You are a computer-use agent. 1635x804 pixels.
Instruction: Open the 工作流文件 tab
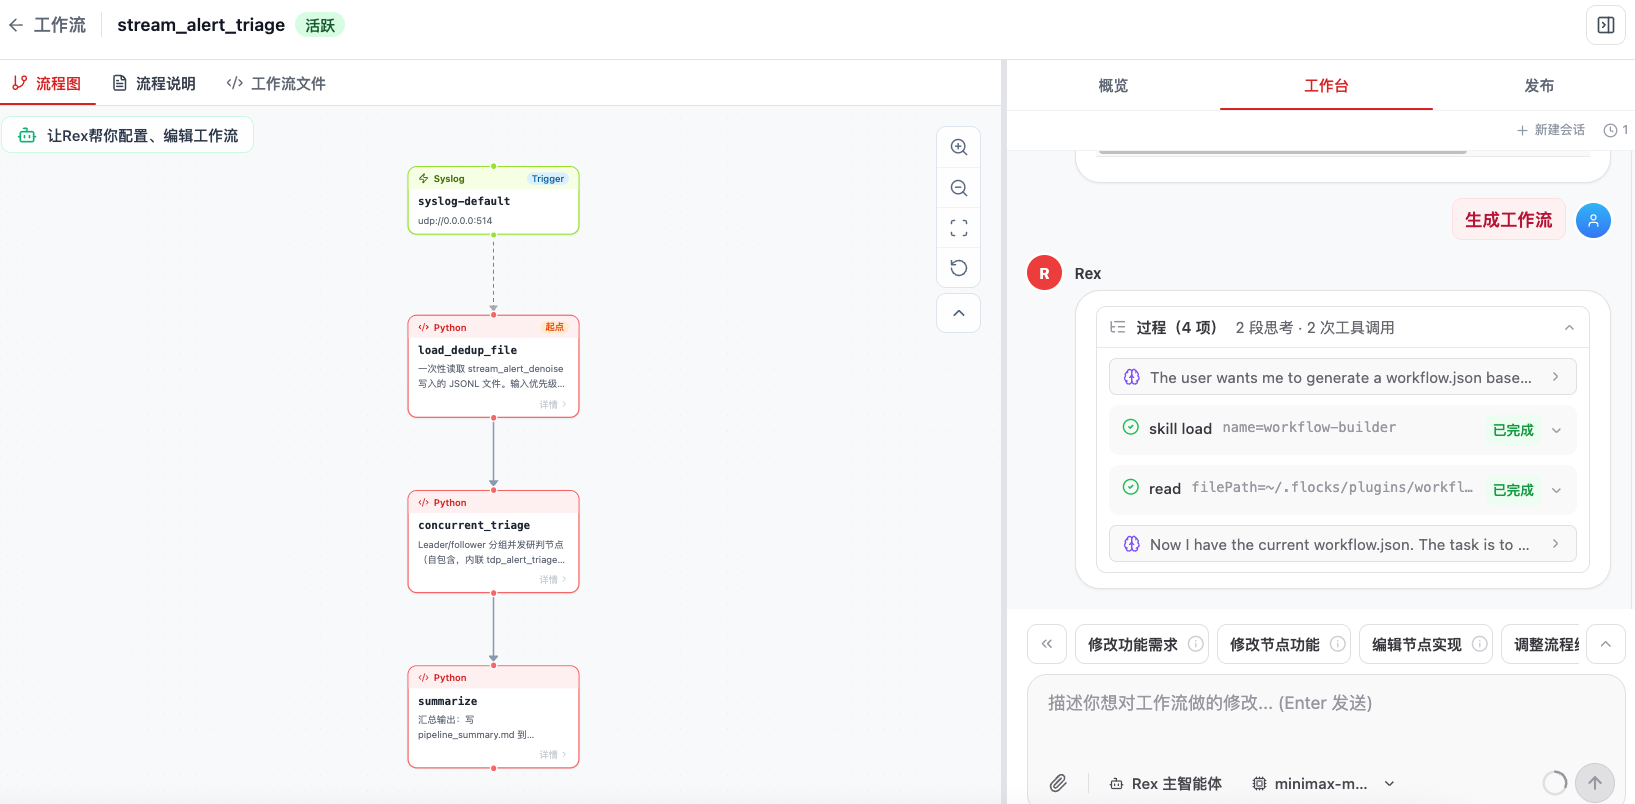click(276, 83)
